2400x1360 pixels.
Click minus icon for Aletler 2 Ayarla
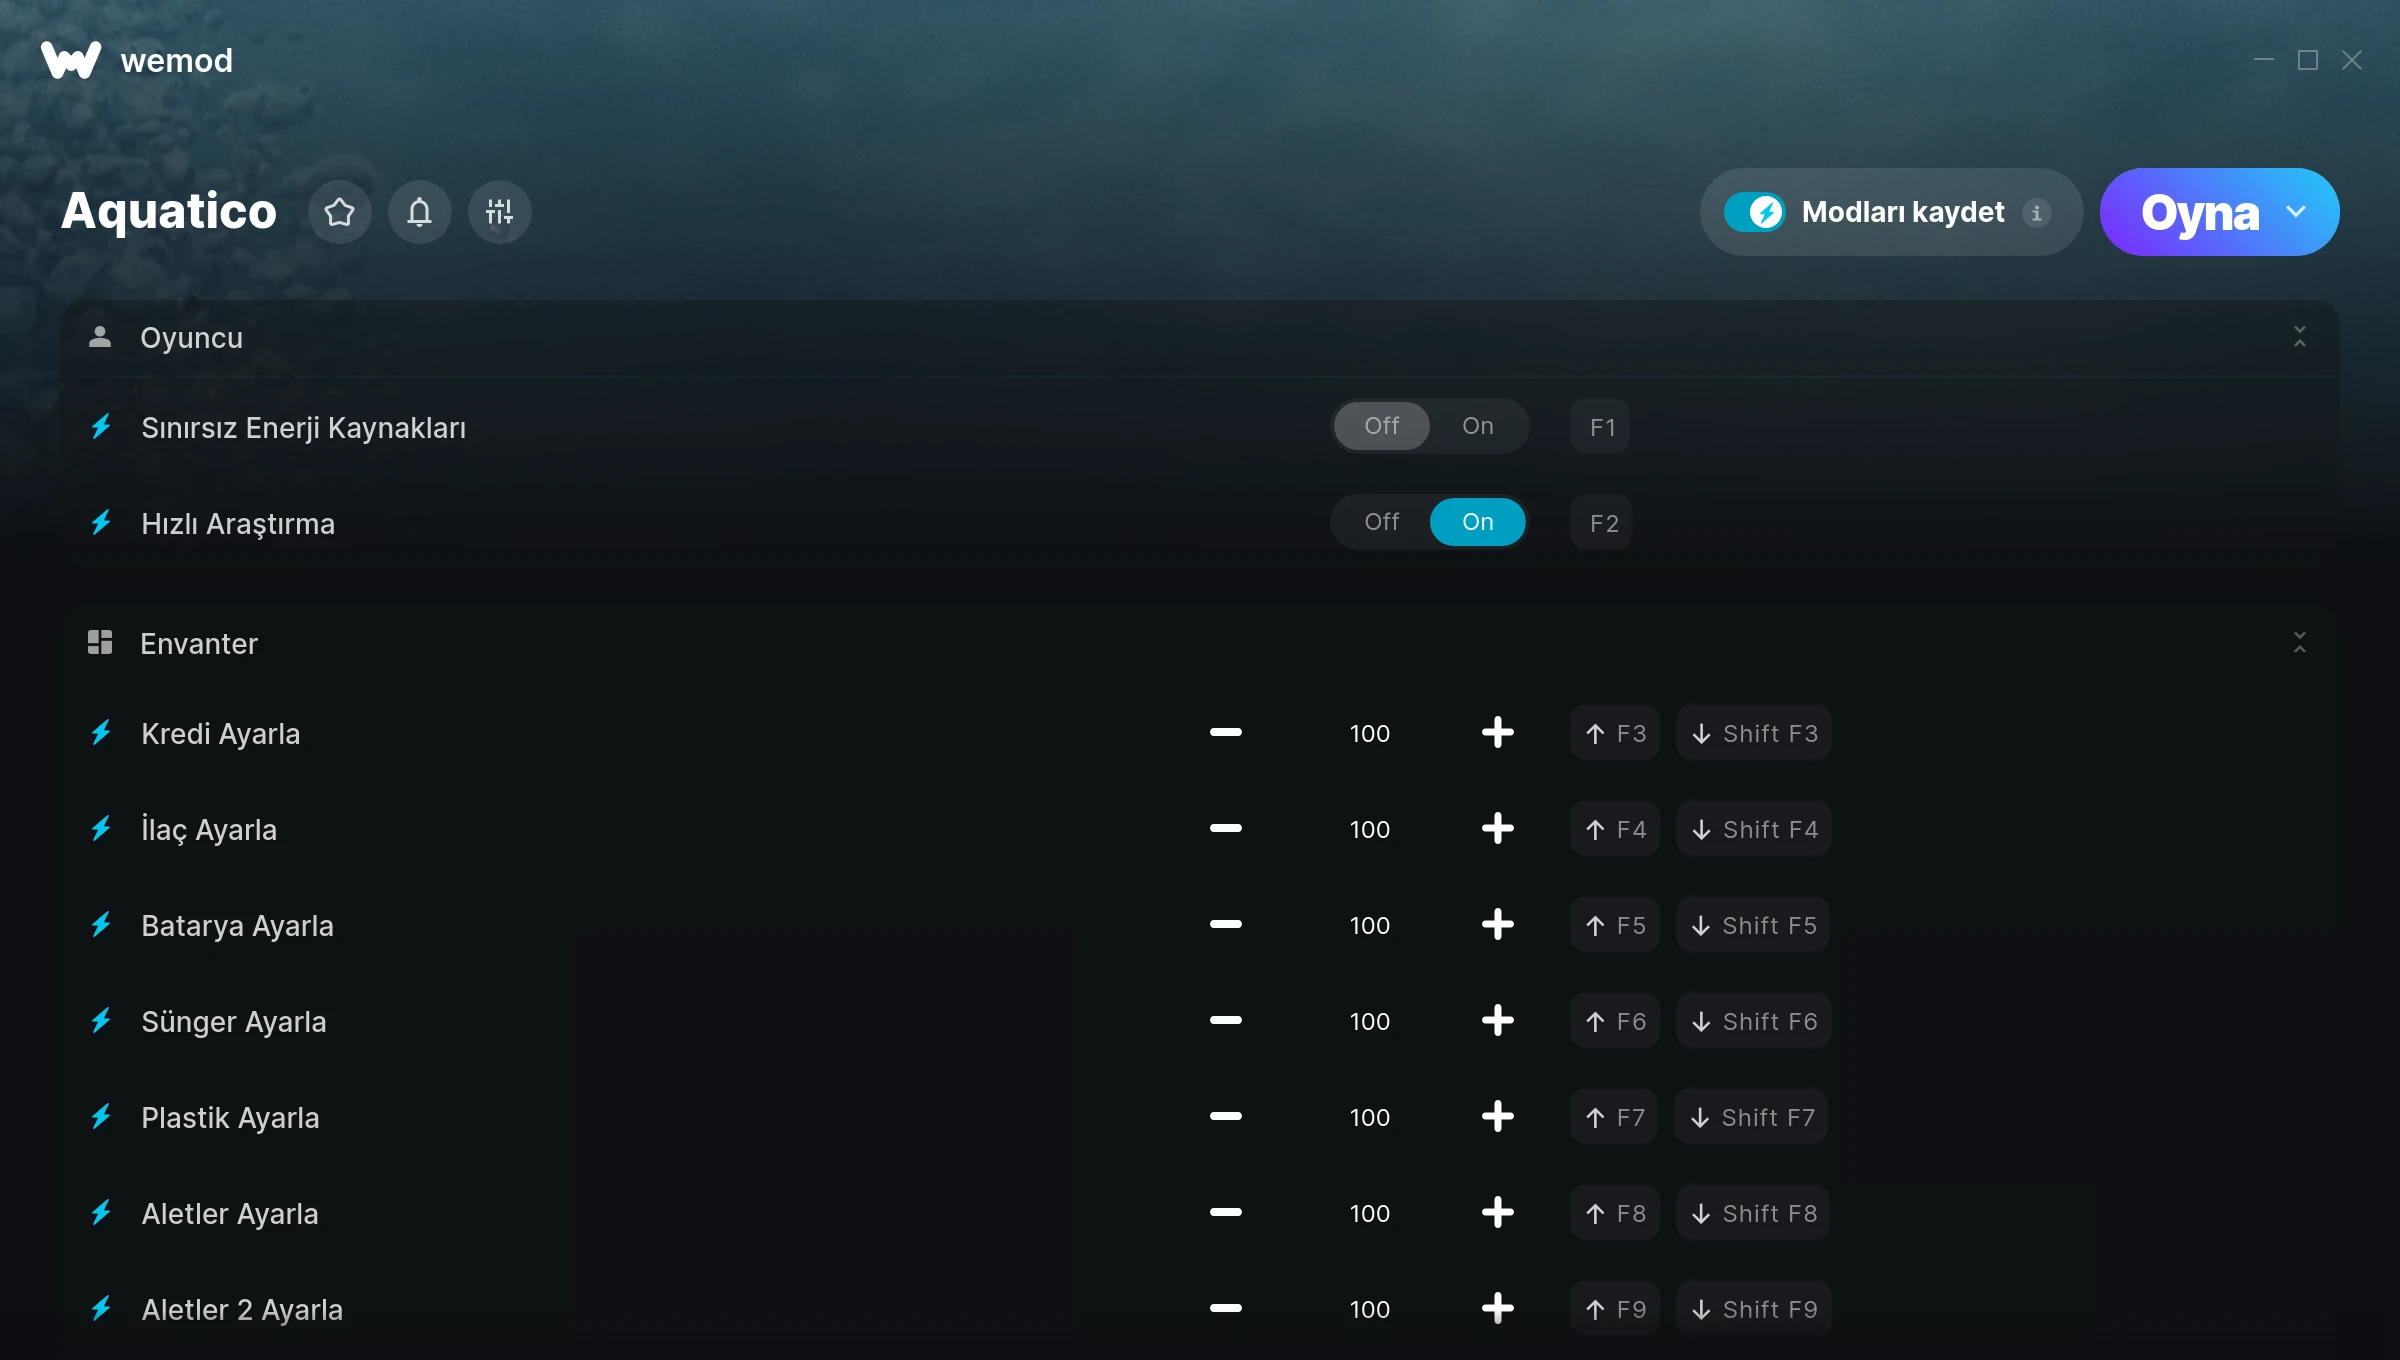pos(1225,1309)
